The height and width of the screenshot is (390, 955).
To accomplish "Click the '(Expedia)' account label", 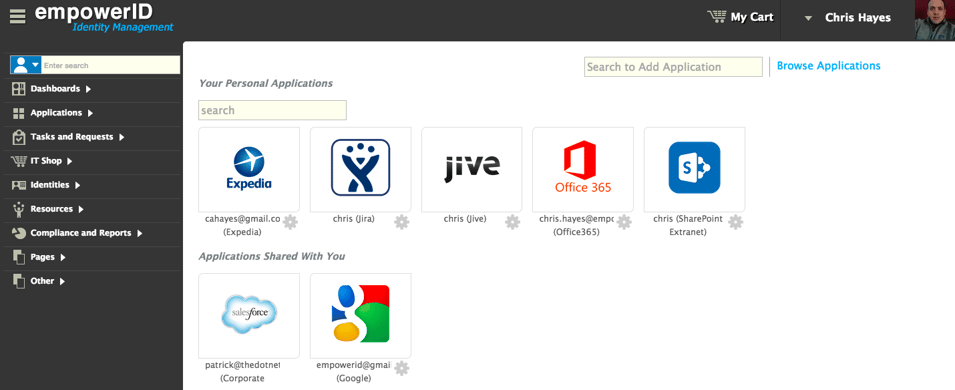I will point(242,232).
